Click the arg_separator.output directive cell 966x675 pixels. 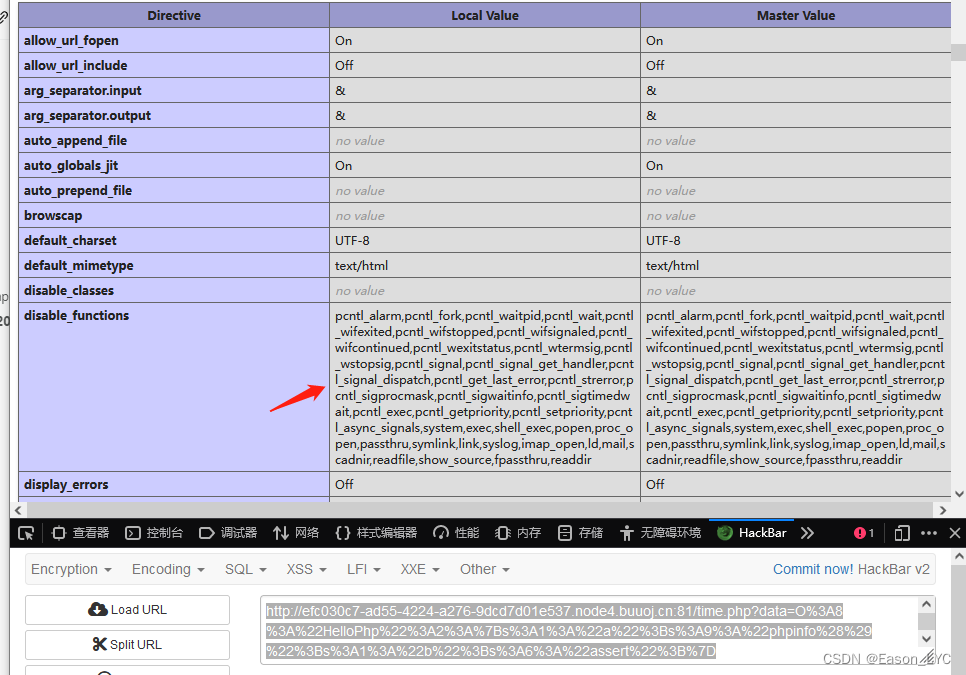[174, 116]
